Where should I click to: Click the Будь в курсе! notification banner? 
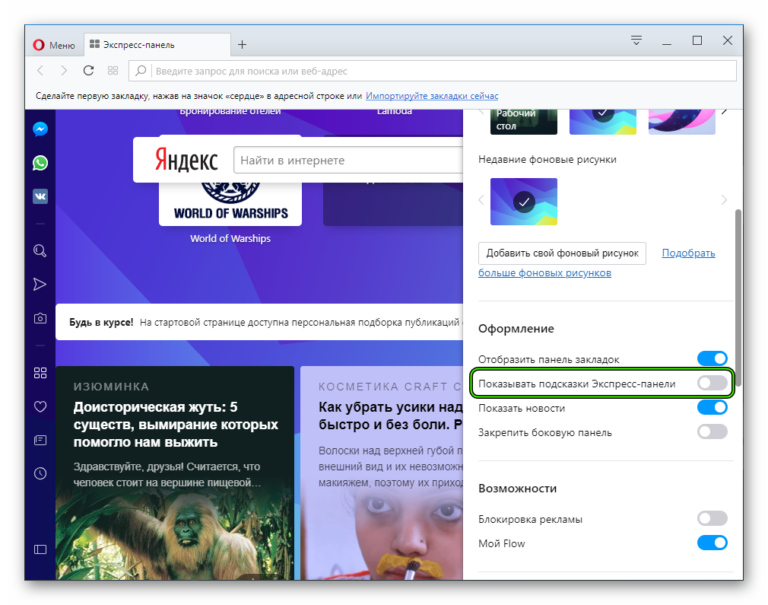pyautogui.click(x=259, y=322)
